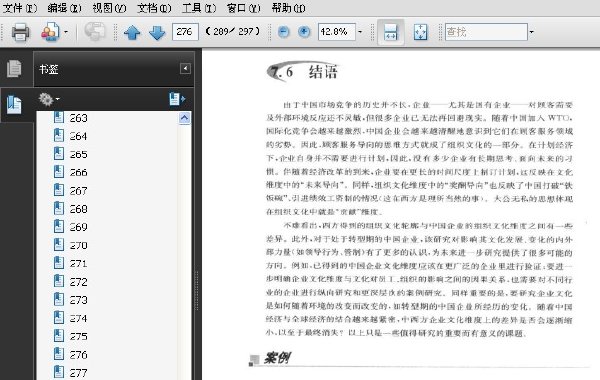
Task: Select bookmark 277
Action: (x=78, y=373)
